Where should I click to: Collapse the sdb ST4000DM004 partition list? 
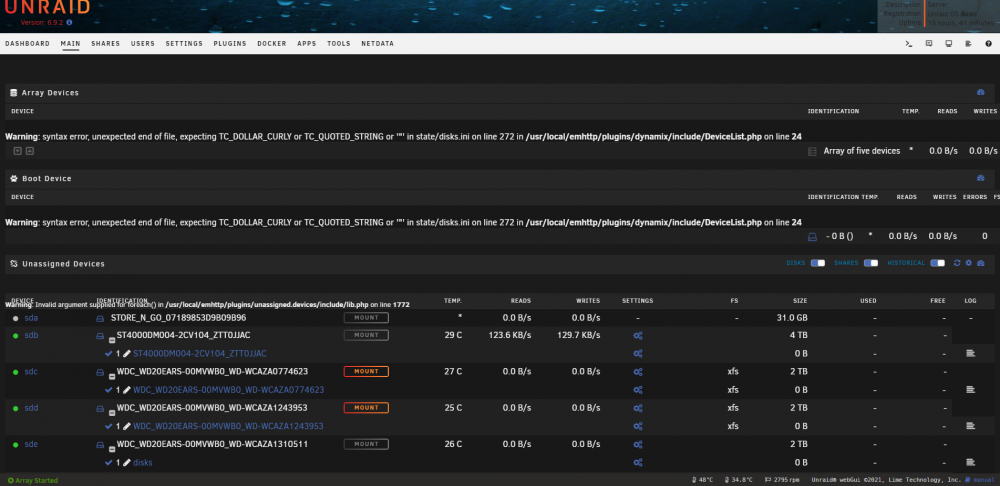coord(112,341)
